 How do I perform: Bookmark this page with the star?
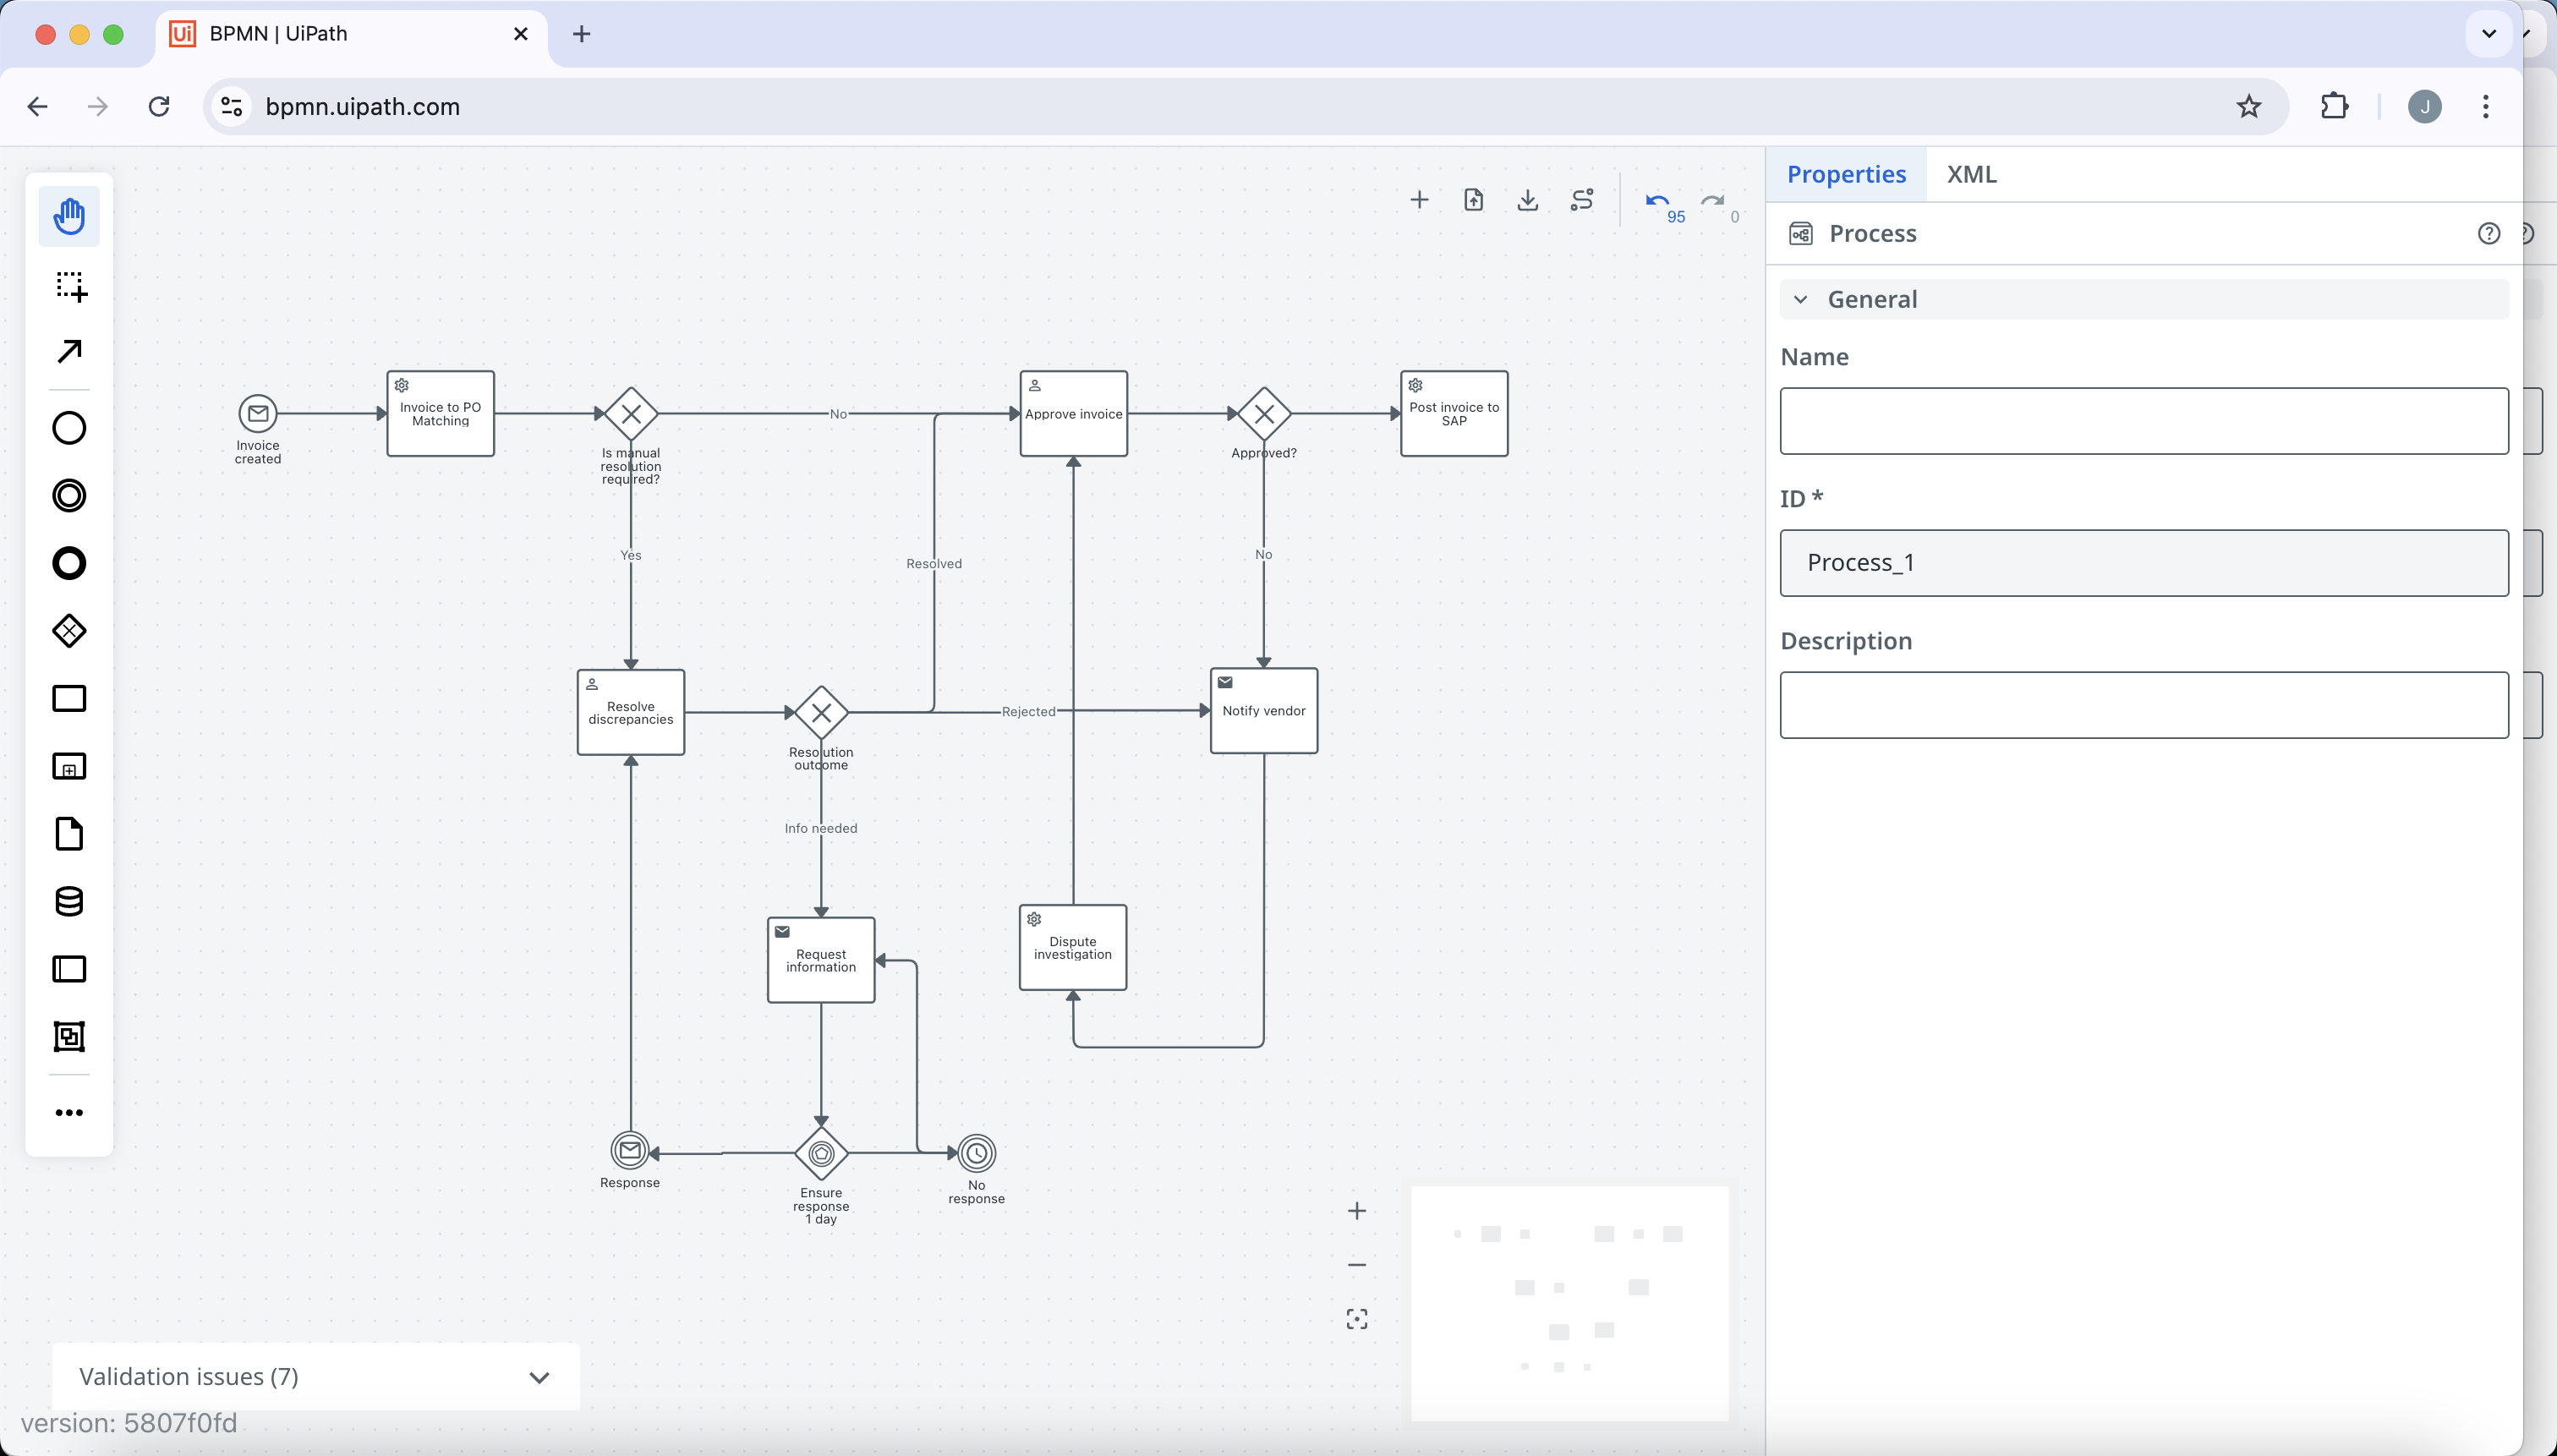[2248, 106]
